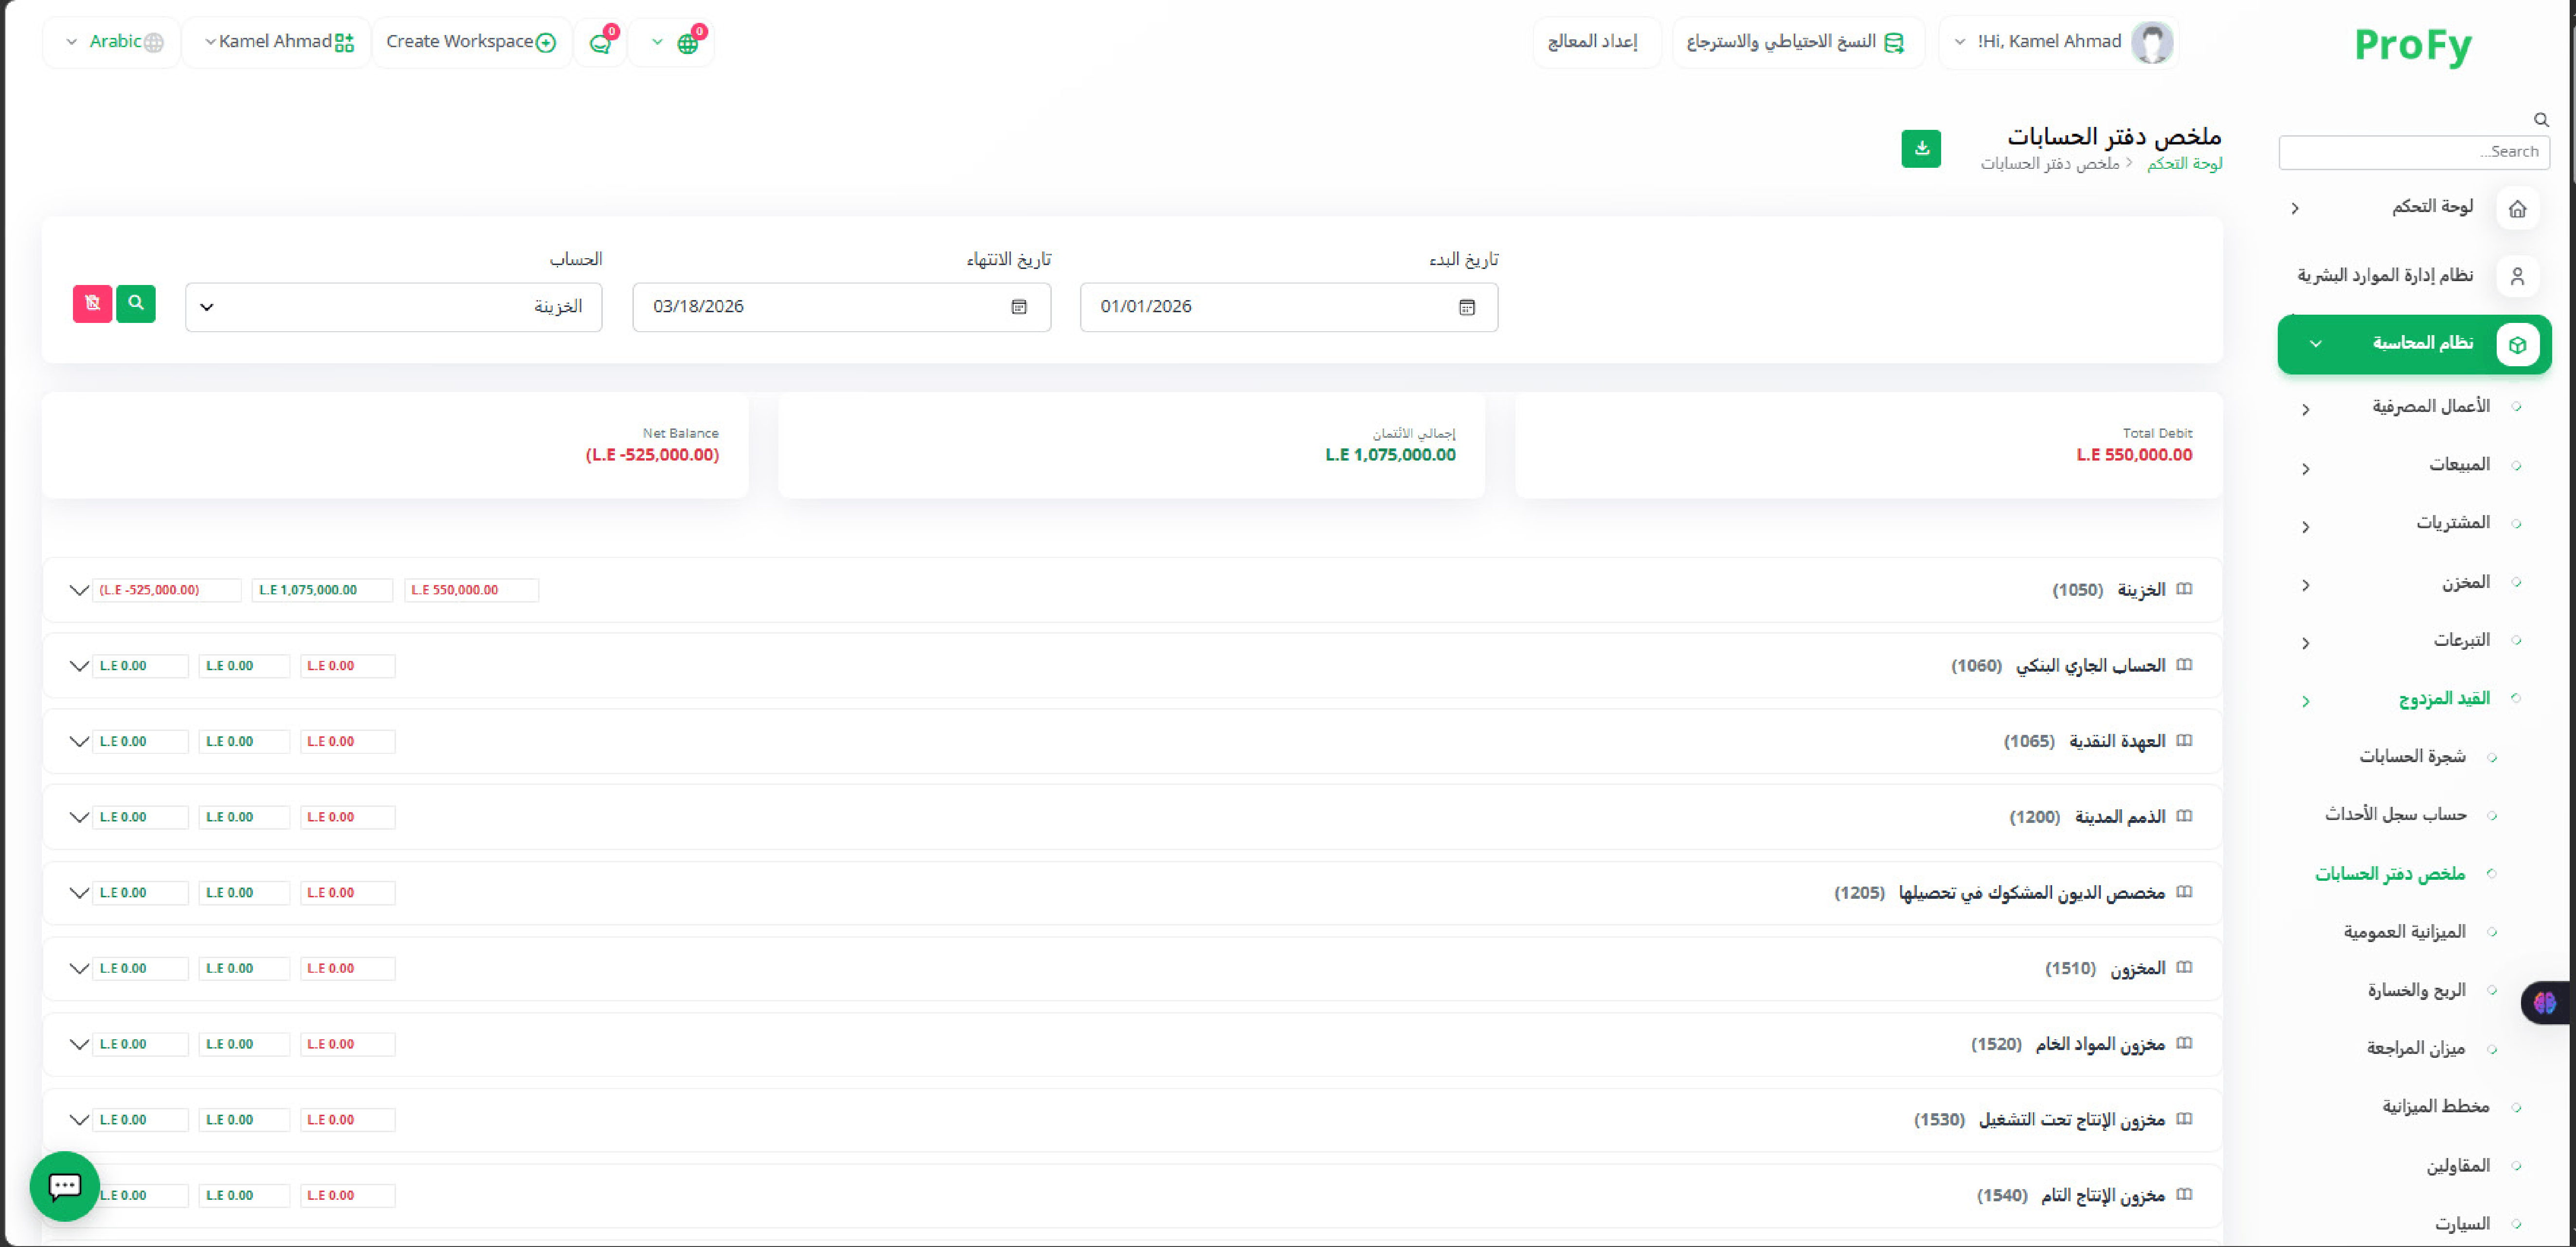Open شجرة الحسابات in the sidebar
This screenshot has width=2576, height=1247.
click(x=2412, y=757)
